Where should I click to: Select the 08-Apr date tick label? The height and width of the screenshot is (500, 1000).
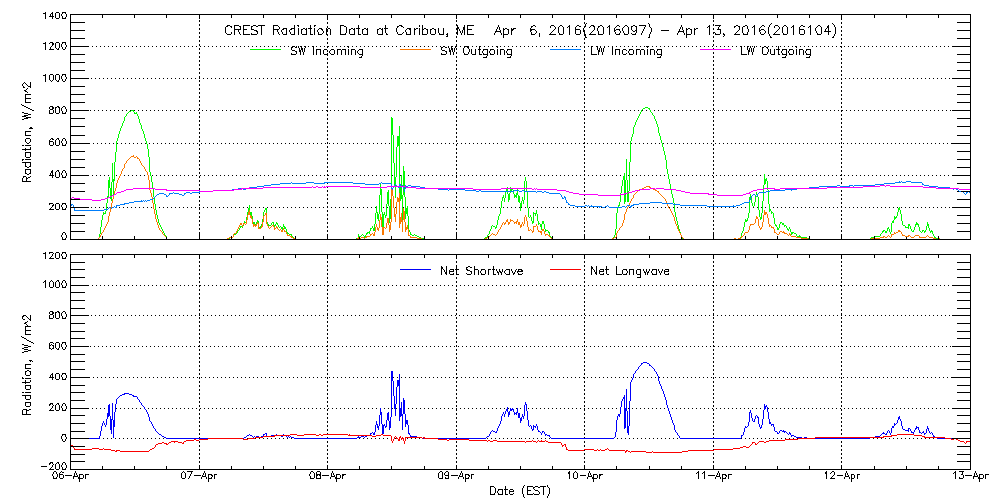(328, 476)
